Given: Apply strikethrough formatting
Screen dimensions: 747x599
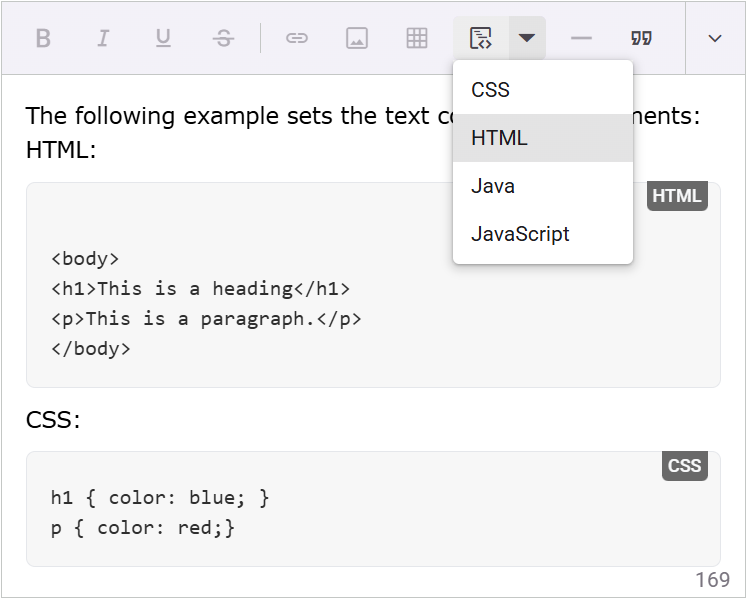Looking at the screenshot, I should pyautogui.click(x=223, y=38).
